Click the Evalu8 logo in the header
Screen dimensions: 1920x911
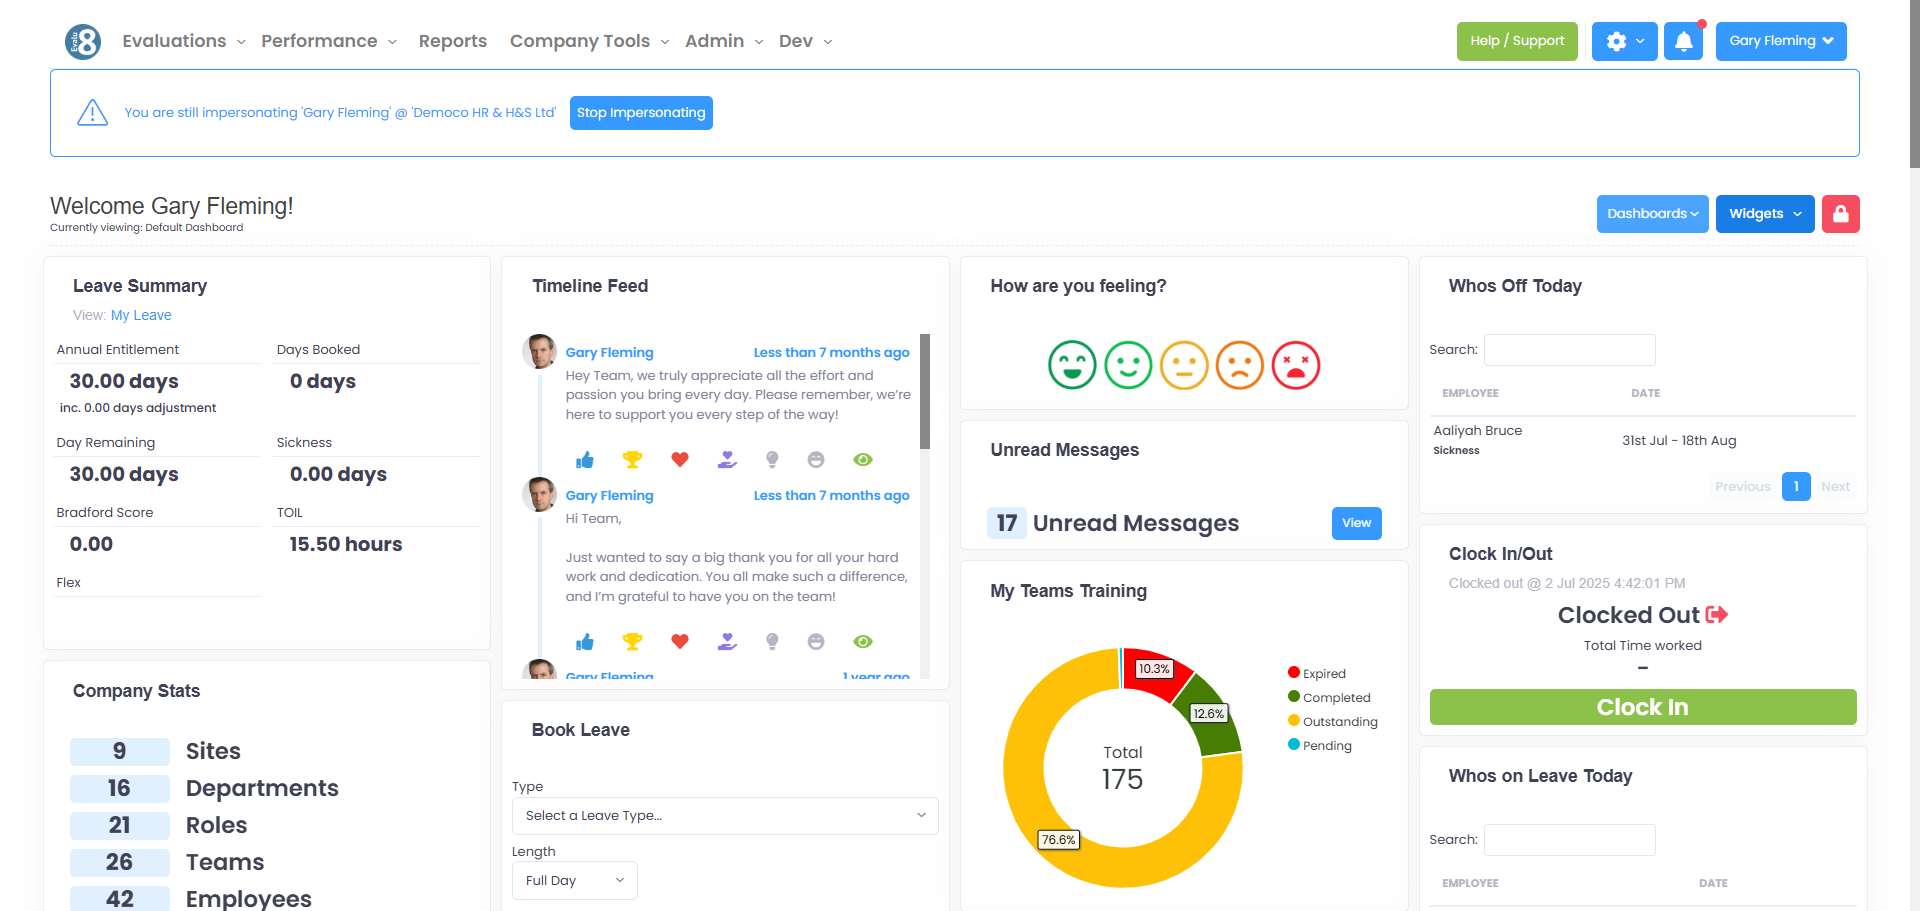[83, 42]
